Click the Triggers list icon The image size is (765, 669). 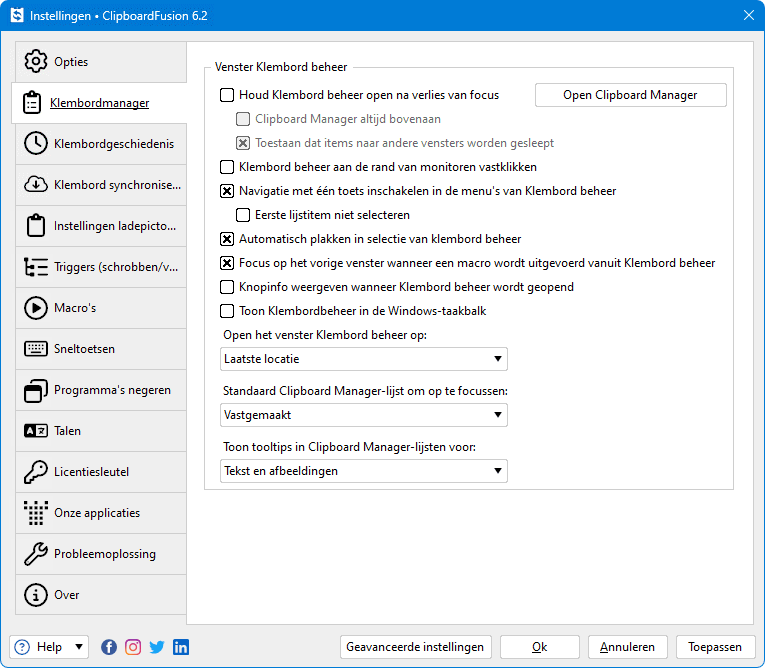[x=36, y=266]
